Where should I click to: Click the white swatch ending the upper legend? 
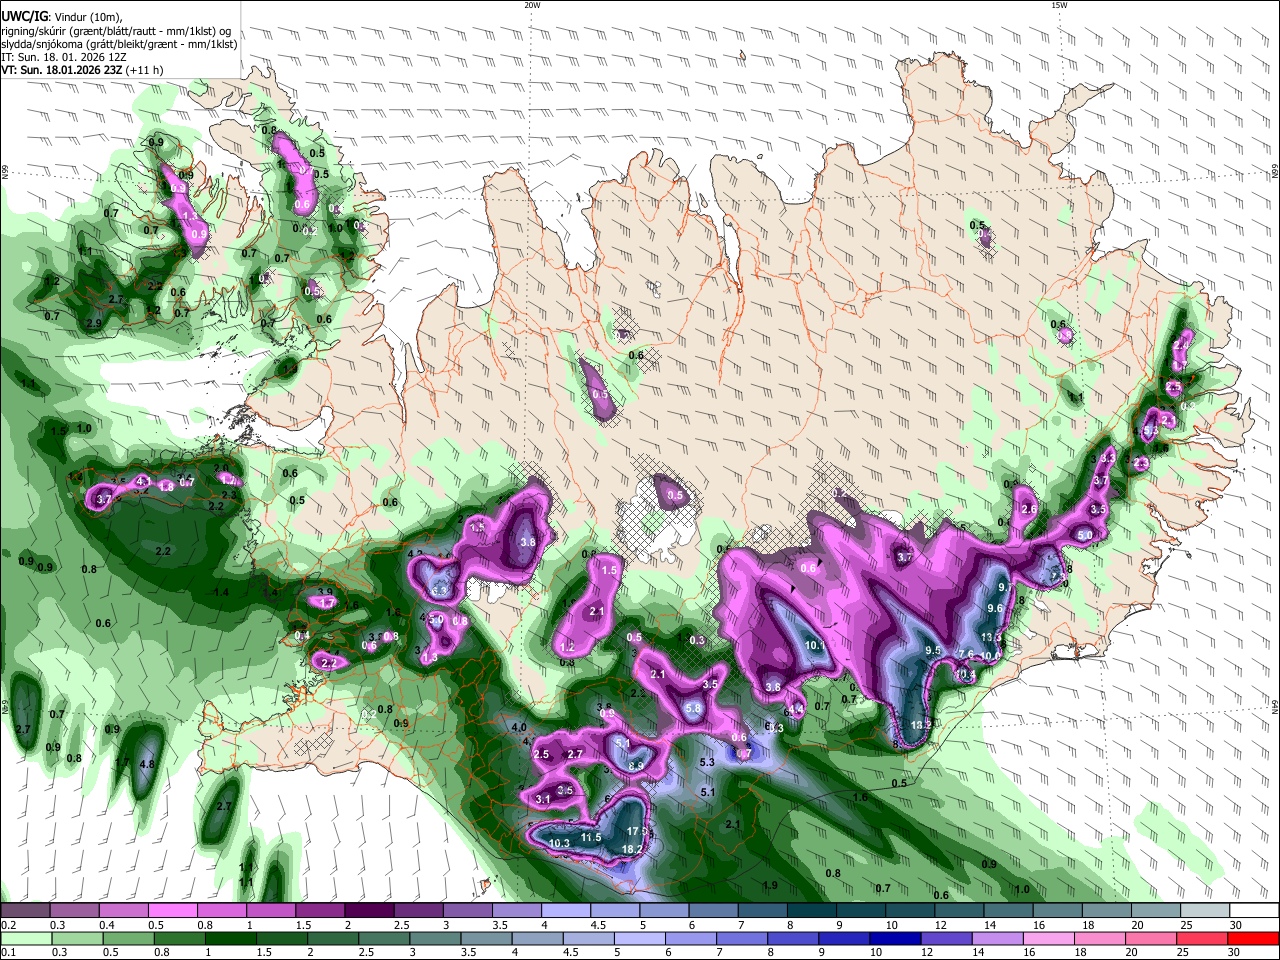(1253, 911)
